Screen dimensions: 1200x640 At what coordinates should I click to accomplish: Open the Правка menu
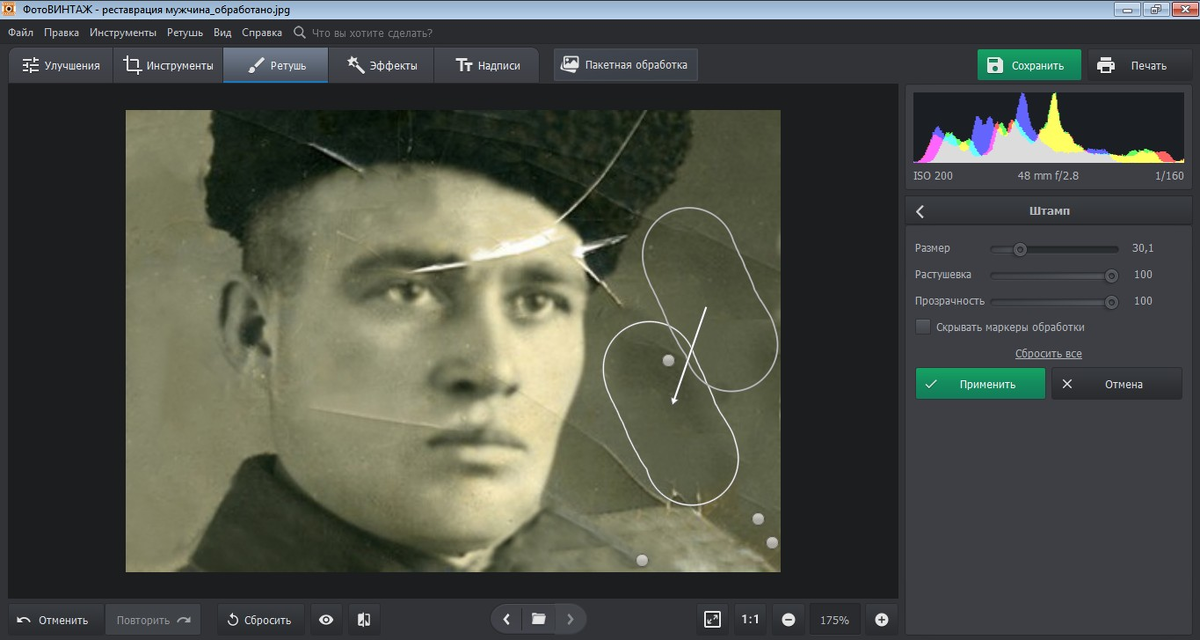click(62, 32)
